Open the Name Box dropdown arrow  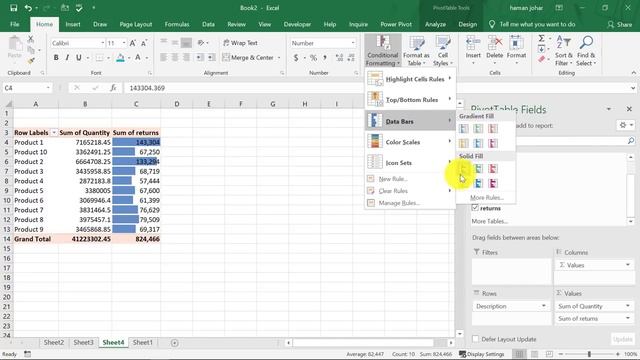[x=48, y=88]
